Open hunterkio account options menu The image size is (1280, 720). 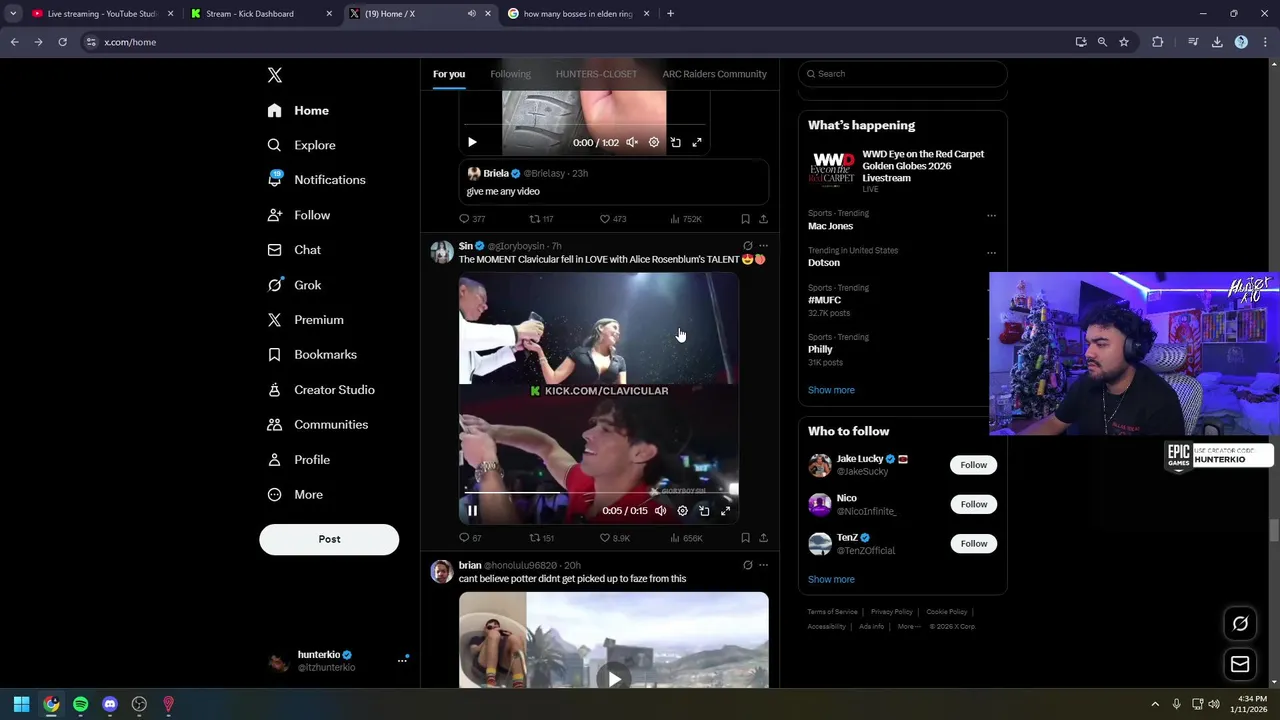coord(402,660)
